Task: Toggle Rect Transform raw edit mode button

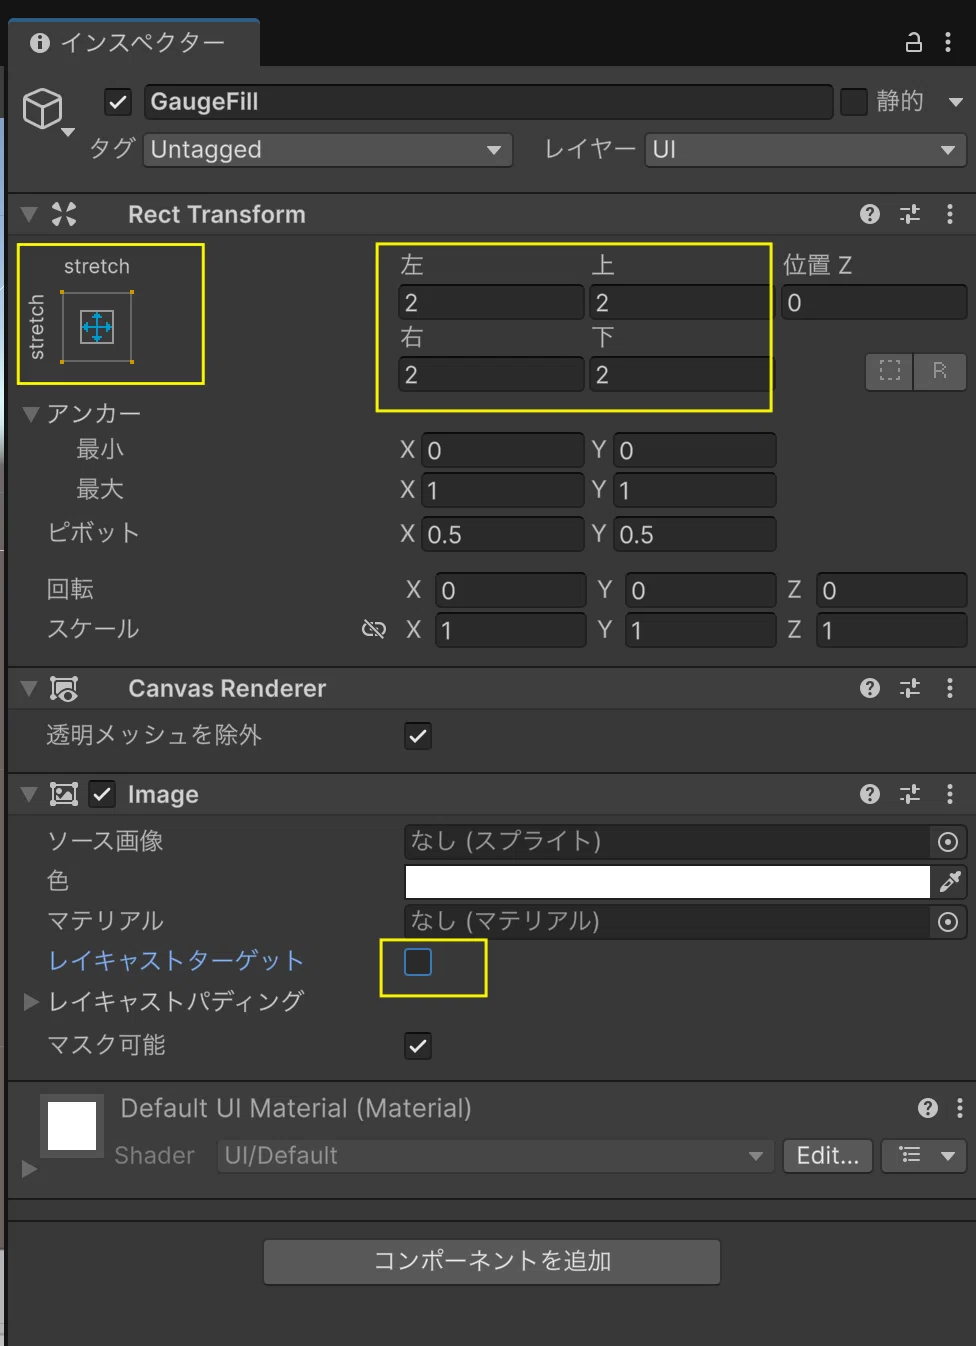Action: pos(940,371)
